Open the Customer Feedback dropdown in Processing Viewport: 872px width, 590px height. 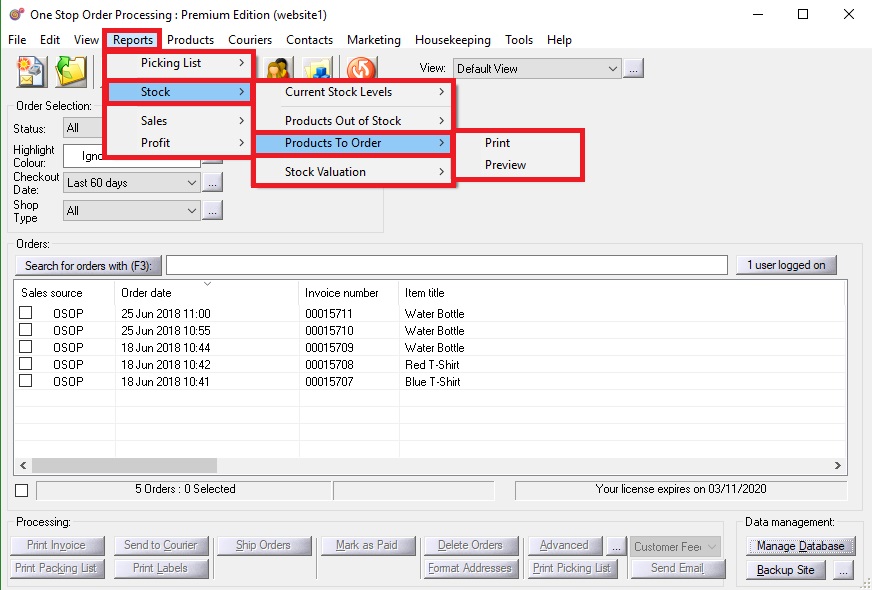(675, 547)
